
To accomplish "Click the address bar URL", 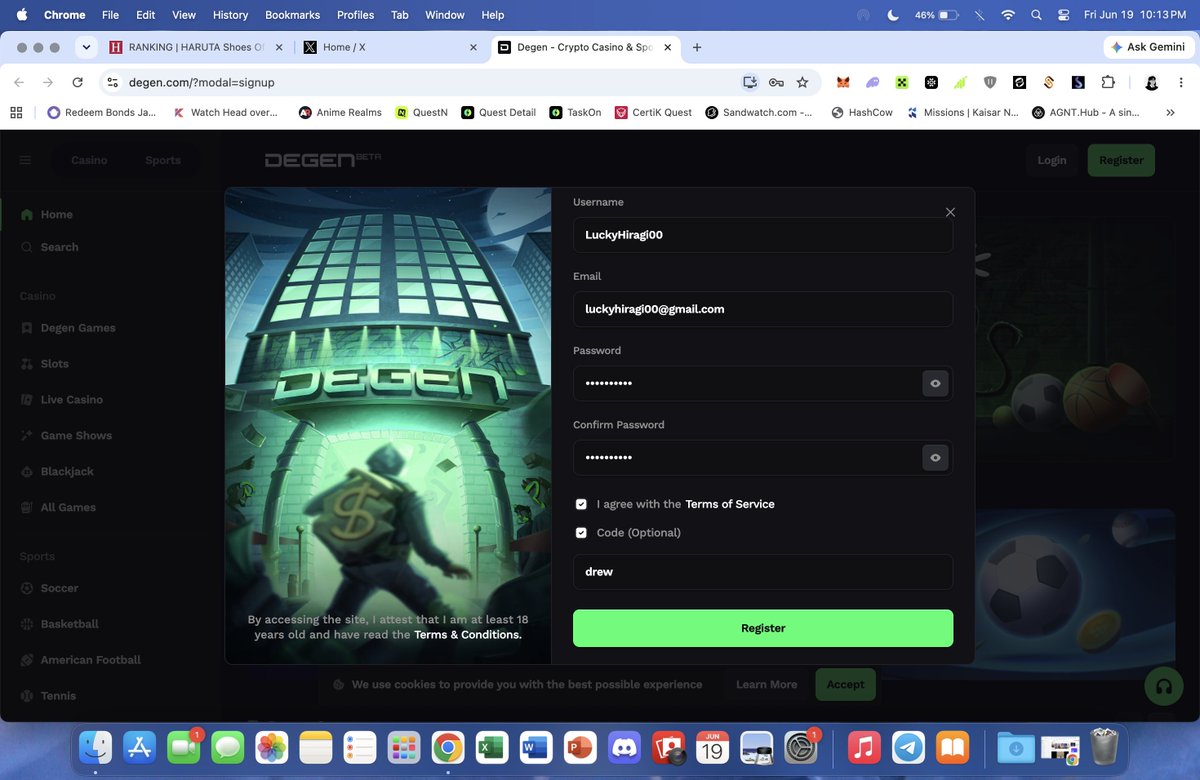I will (x=202, y=82).
